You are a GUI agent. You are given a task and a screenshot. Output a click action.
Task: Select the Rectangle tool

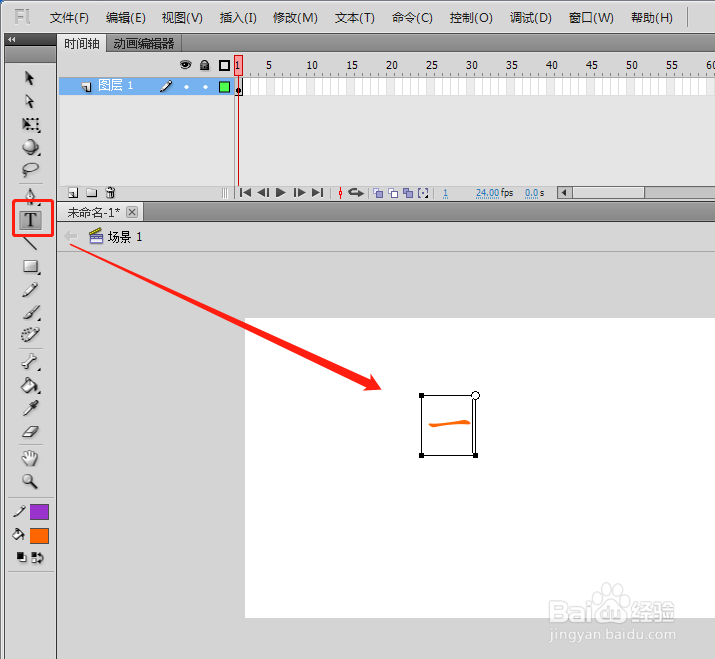31,266
